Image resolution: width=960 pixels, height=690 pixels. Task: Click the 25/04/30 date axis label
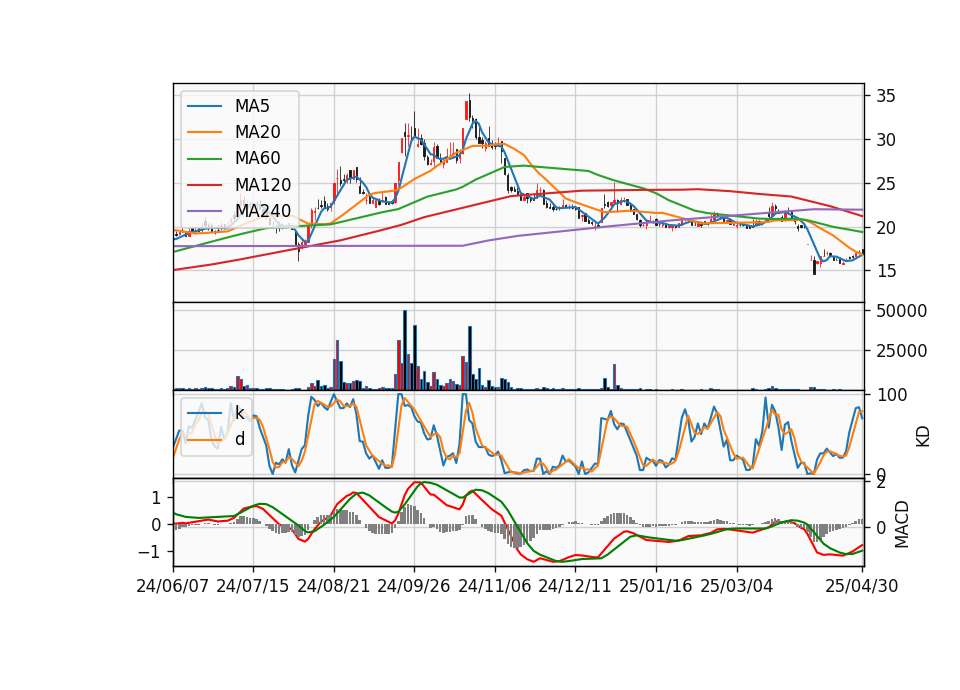(x=862, y=586)
